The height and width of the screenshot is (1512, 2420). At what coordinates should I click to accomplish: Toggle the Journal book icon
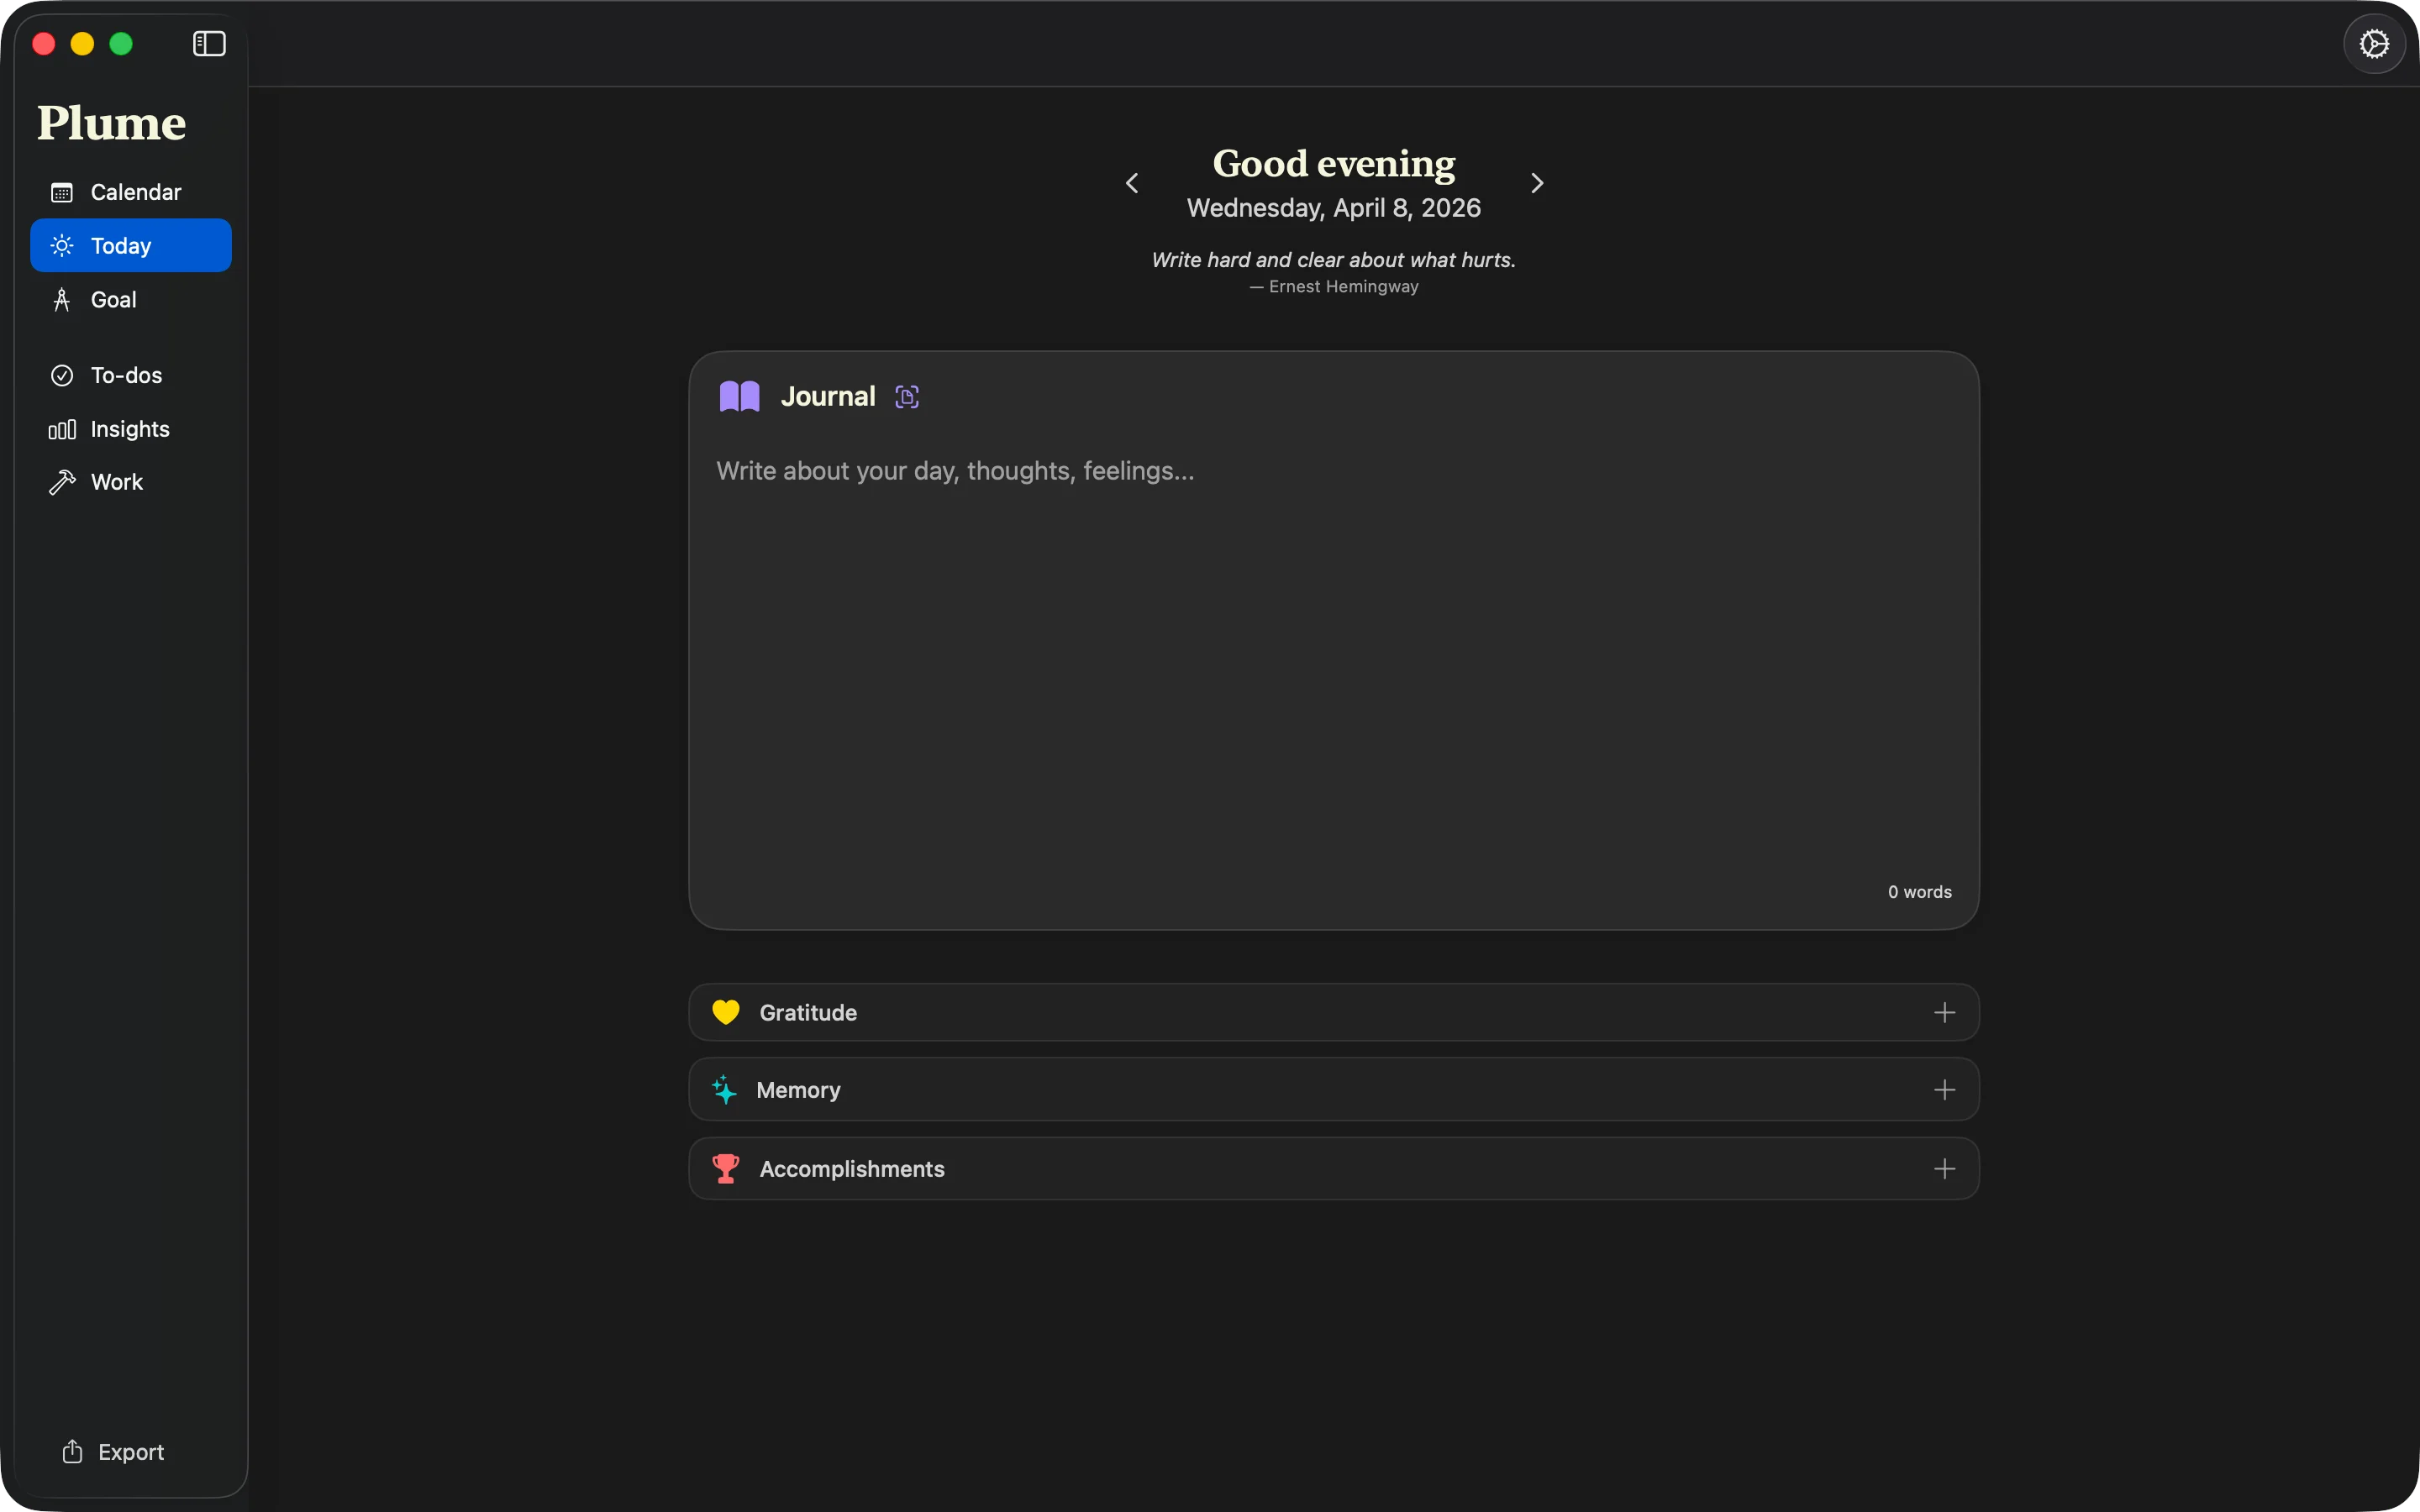(x=739, y=395)
